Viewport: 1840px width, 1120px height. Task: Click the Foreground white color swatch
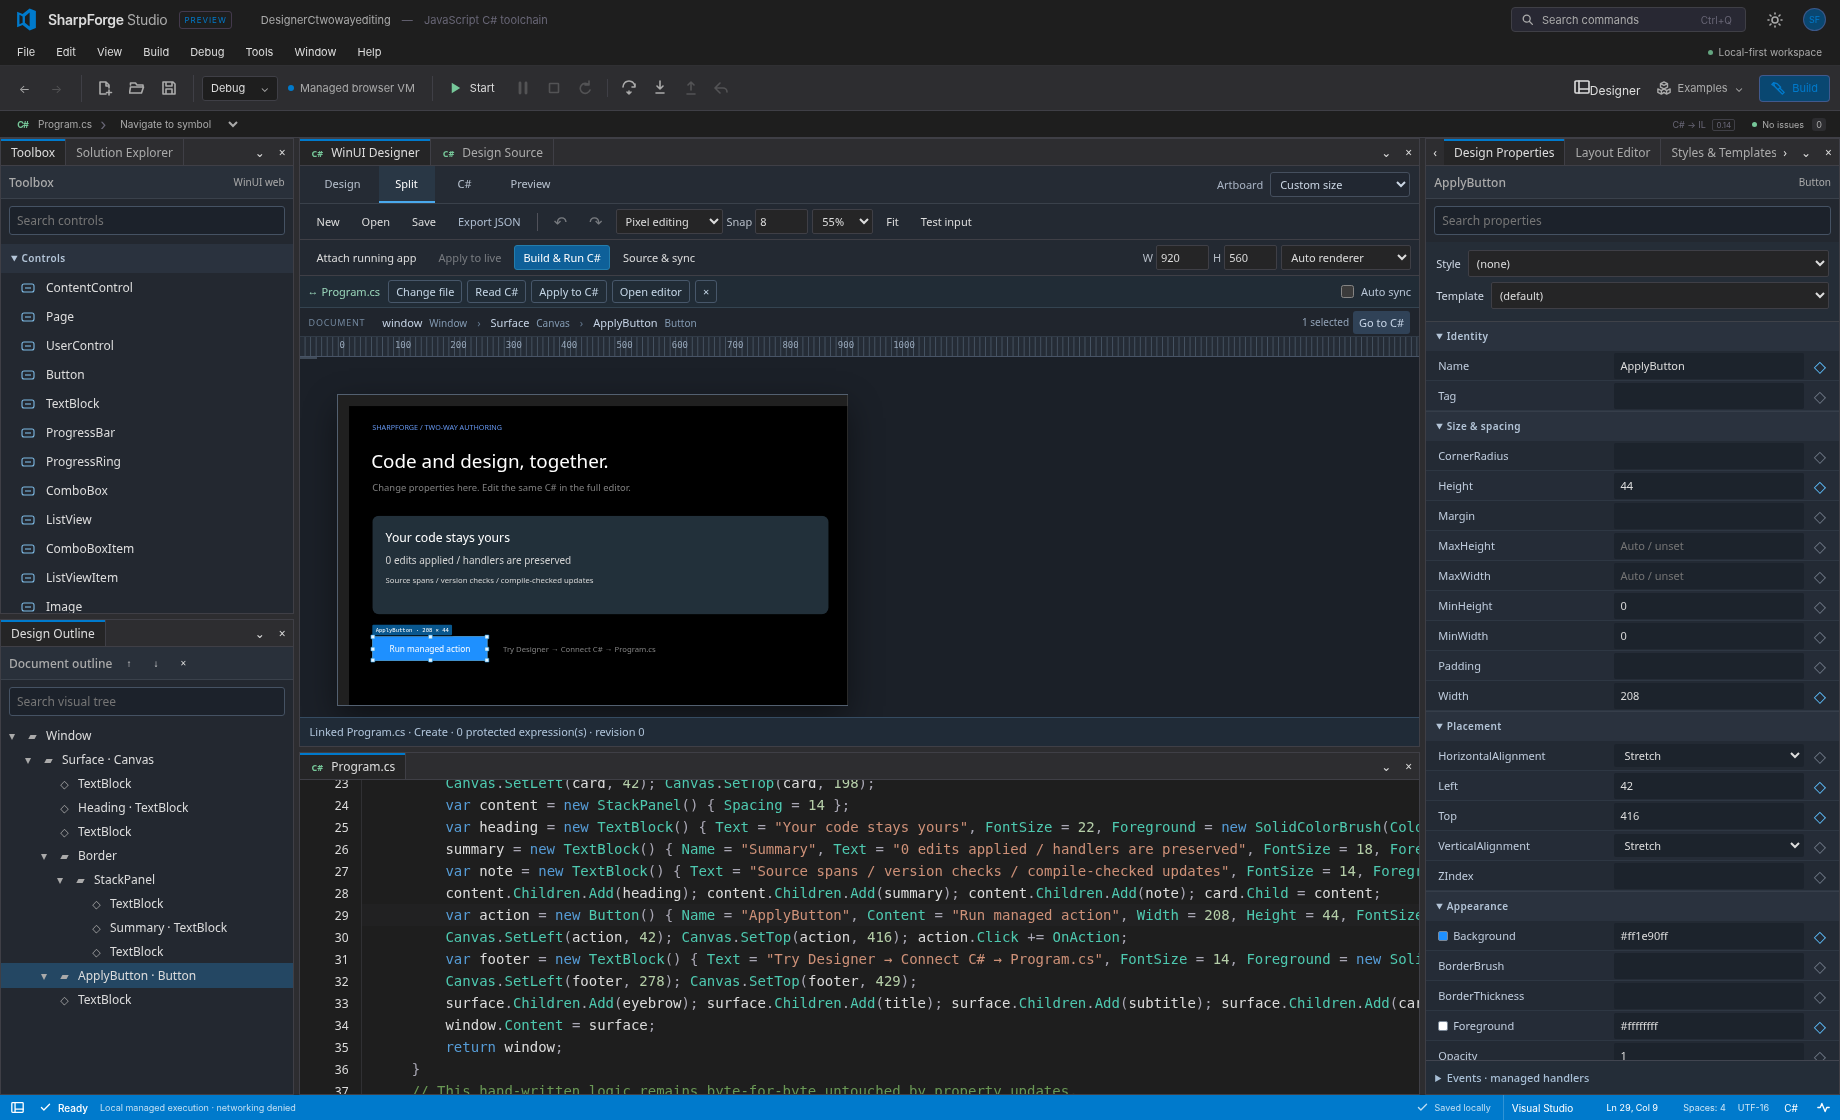1443,1027
